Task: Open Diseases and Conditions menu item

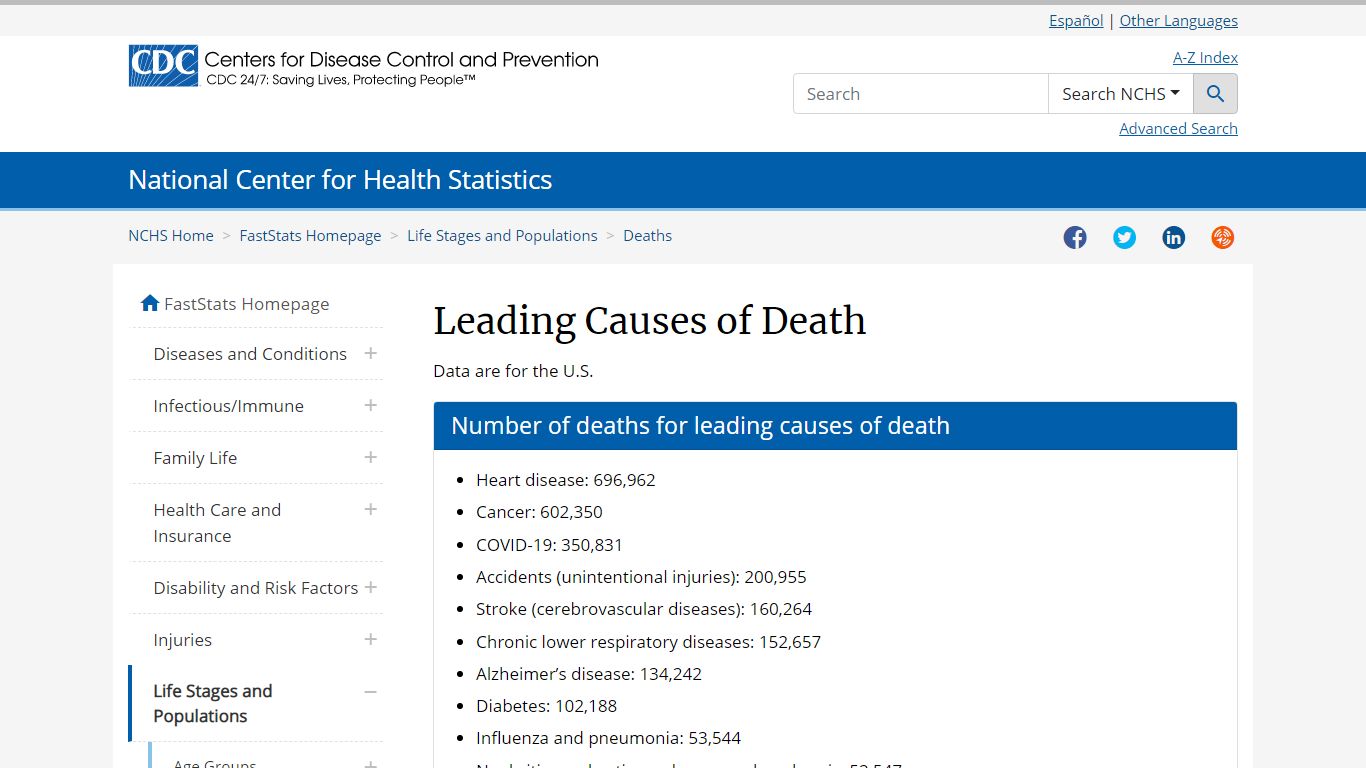Action: 250,354
